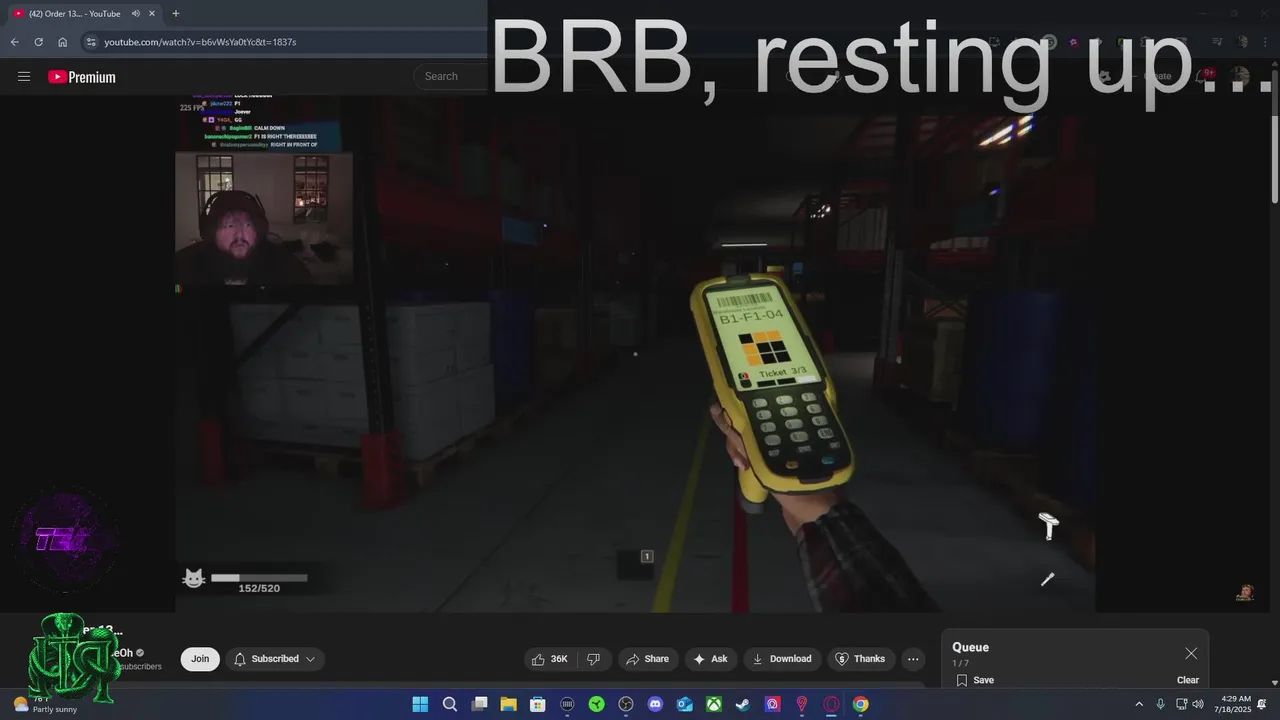1280x720 pixels.
Task: Expand the Subscribed notification dropdown
Action: click(274, 659)
